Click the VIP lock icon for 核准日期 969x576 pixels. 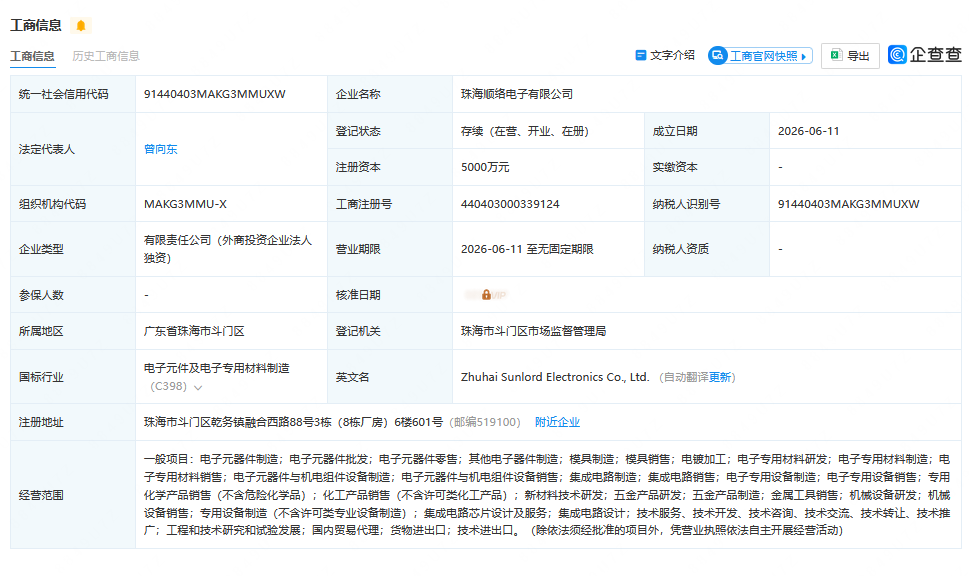coord(486,295)
